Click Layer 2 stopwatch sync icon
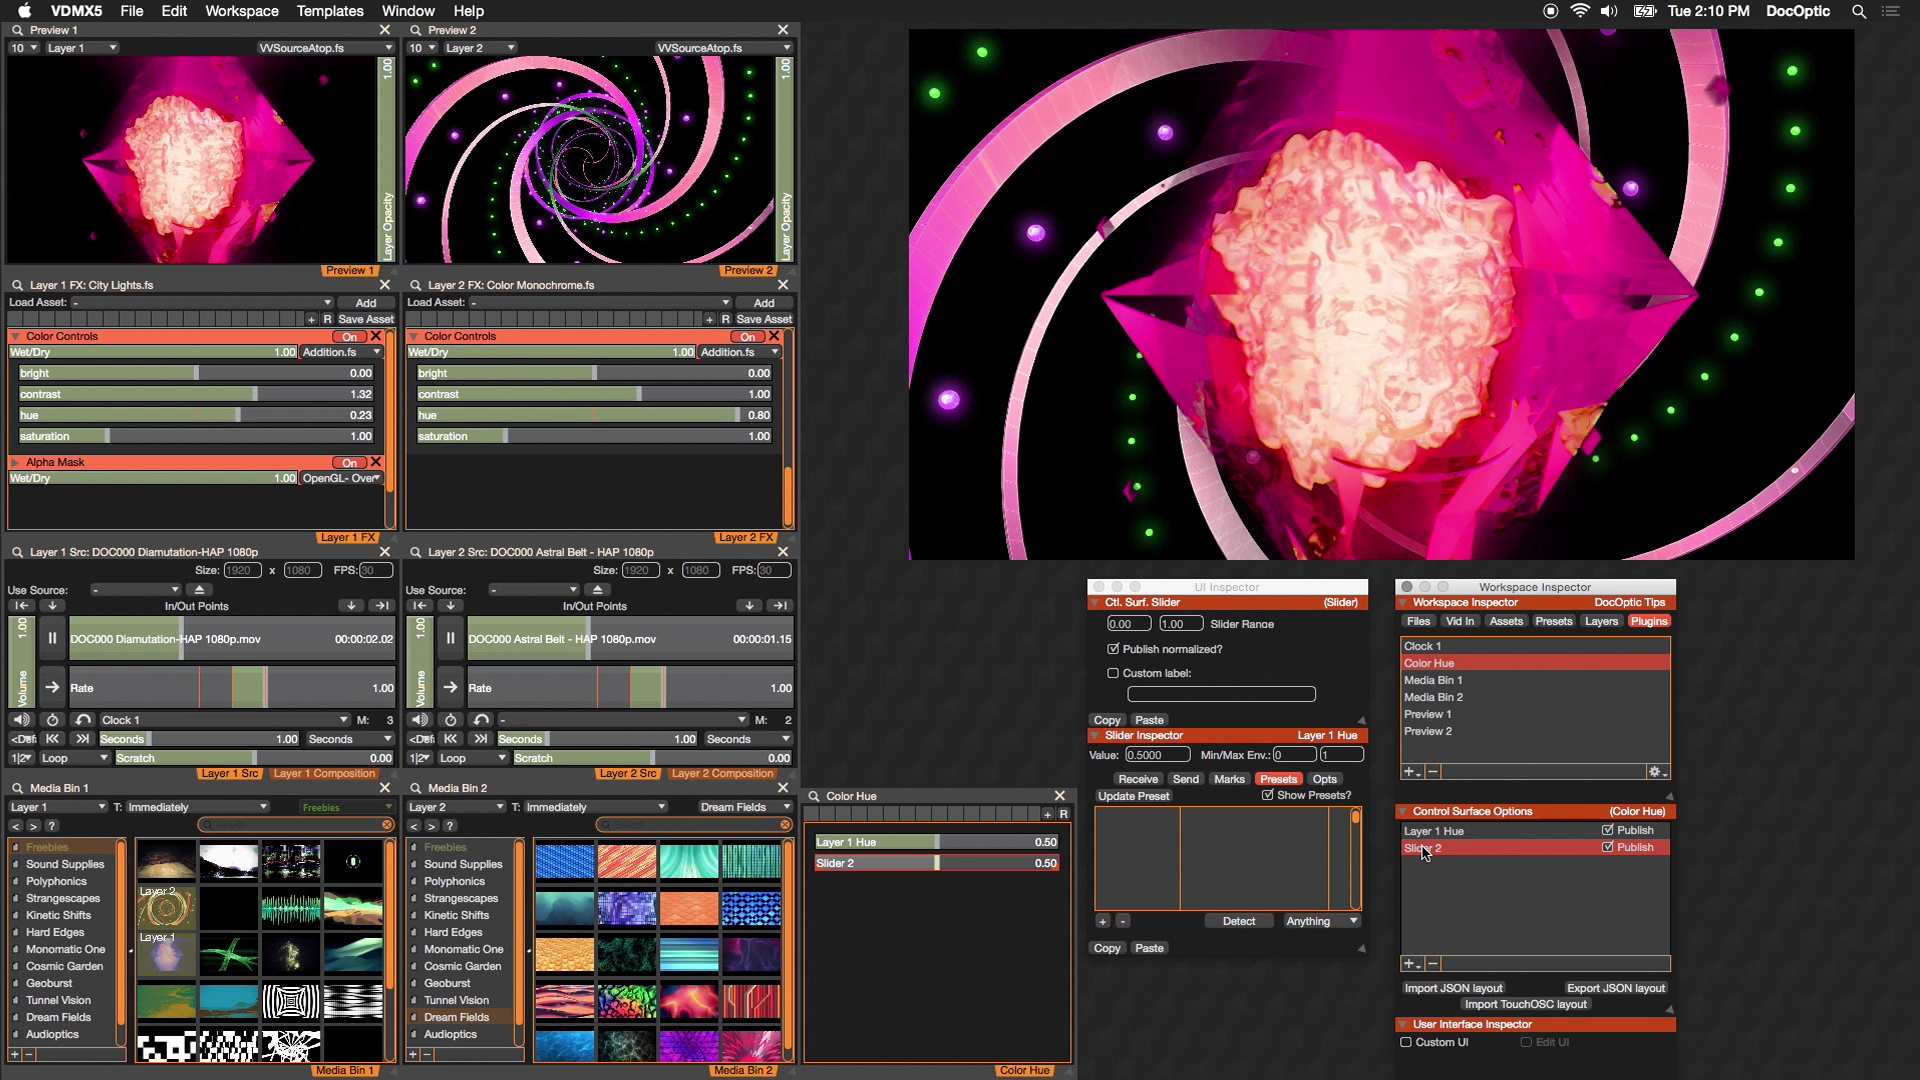Viewport: 1920px width, 1080px height. pyautogui.click(x=450, y=720)
